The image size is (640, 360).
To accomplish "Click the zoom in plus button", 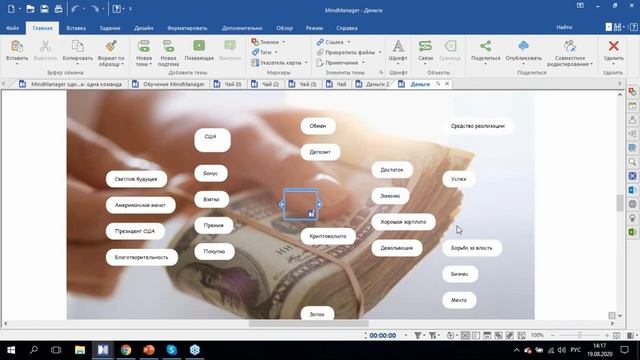I will click(x=607, y=336).
